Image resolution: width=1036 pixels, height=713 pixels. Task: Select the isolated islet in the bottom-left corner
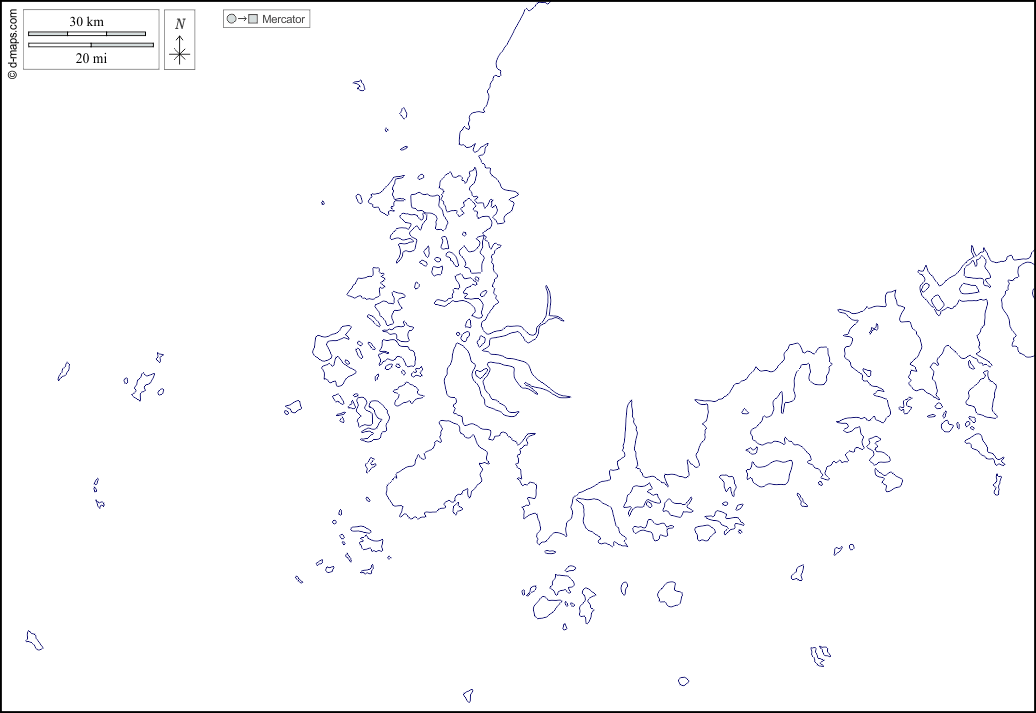[34, 640]
